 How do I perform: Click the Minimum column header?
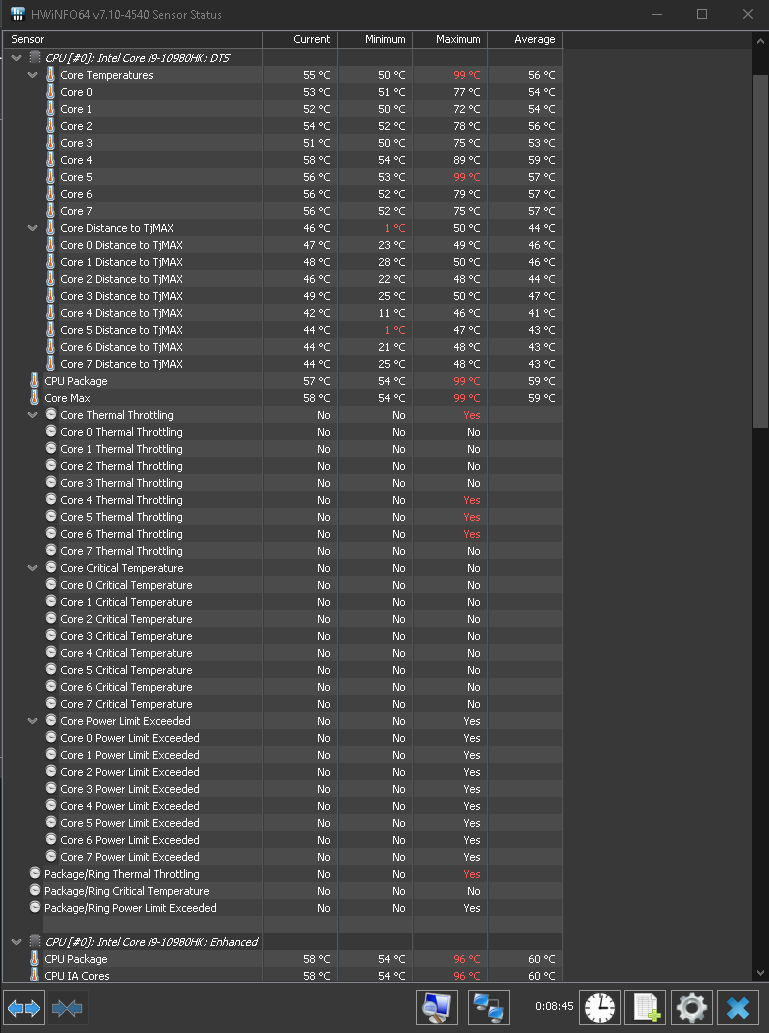376,40
